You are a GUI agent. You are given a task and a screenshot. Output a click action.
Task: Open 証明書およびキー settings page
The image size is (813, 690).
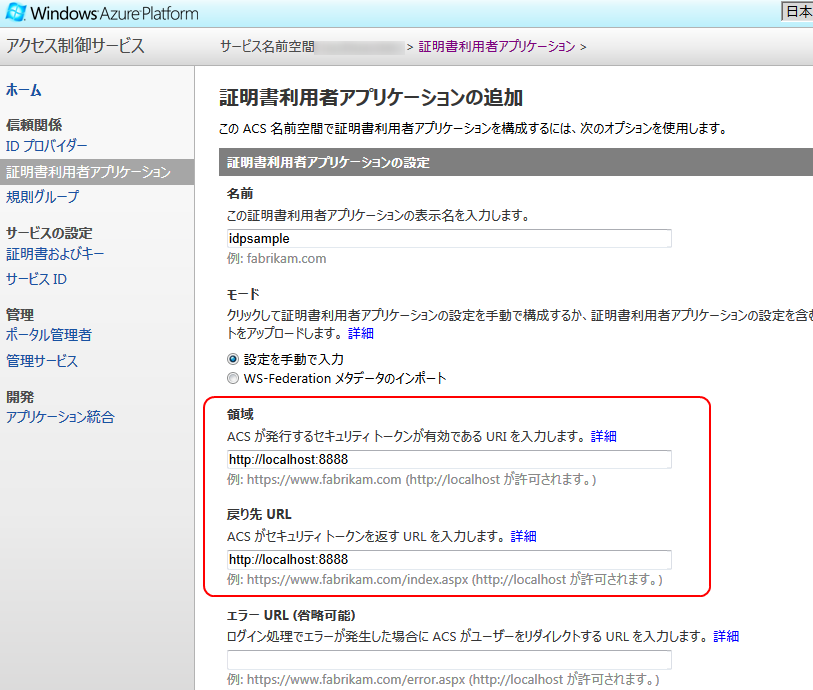55,254
